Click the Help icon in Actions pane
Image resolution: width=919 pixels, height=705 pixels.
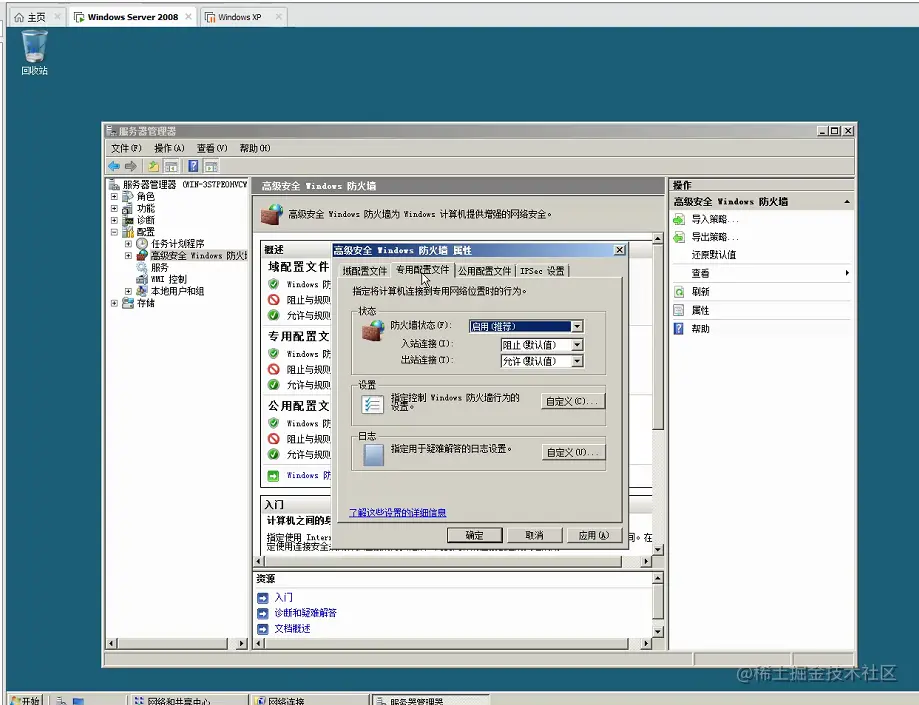pos(679,328)
